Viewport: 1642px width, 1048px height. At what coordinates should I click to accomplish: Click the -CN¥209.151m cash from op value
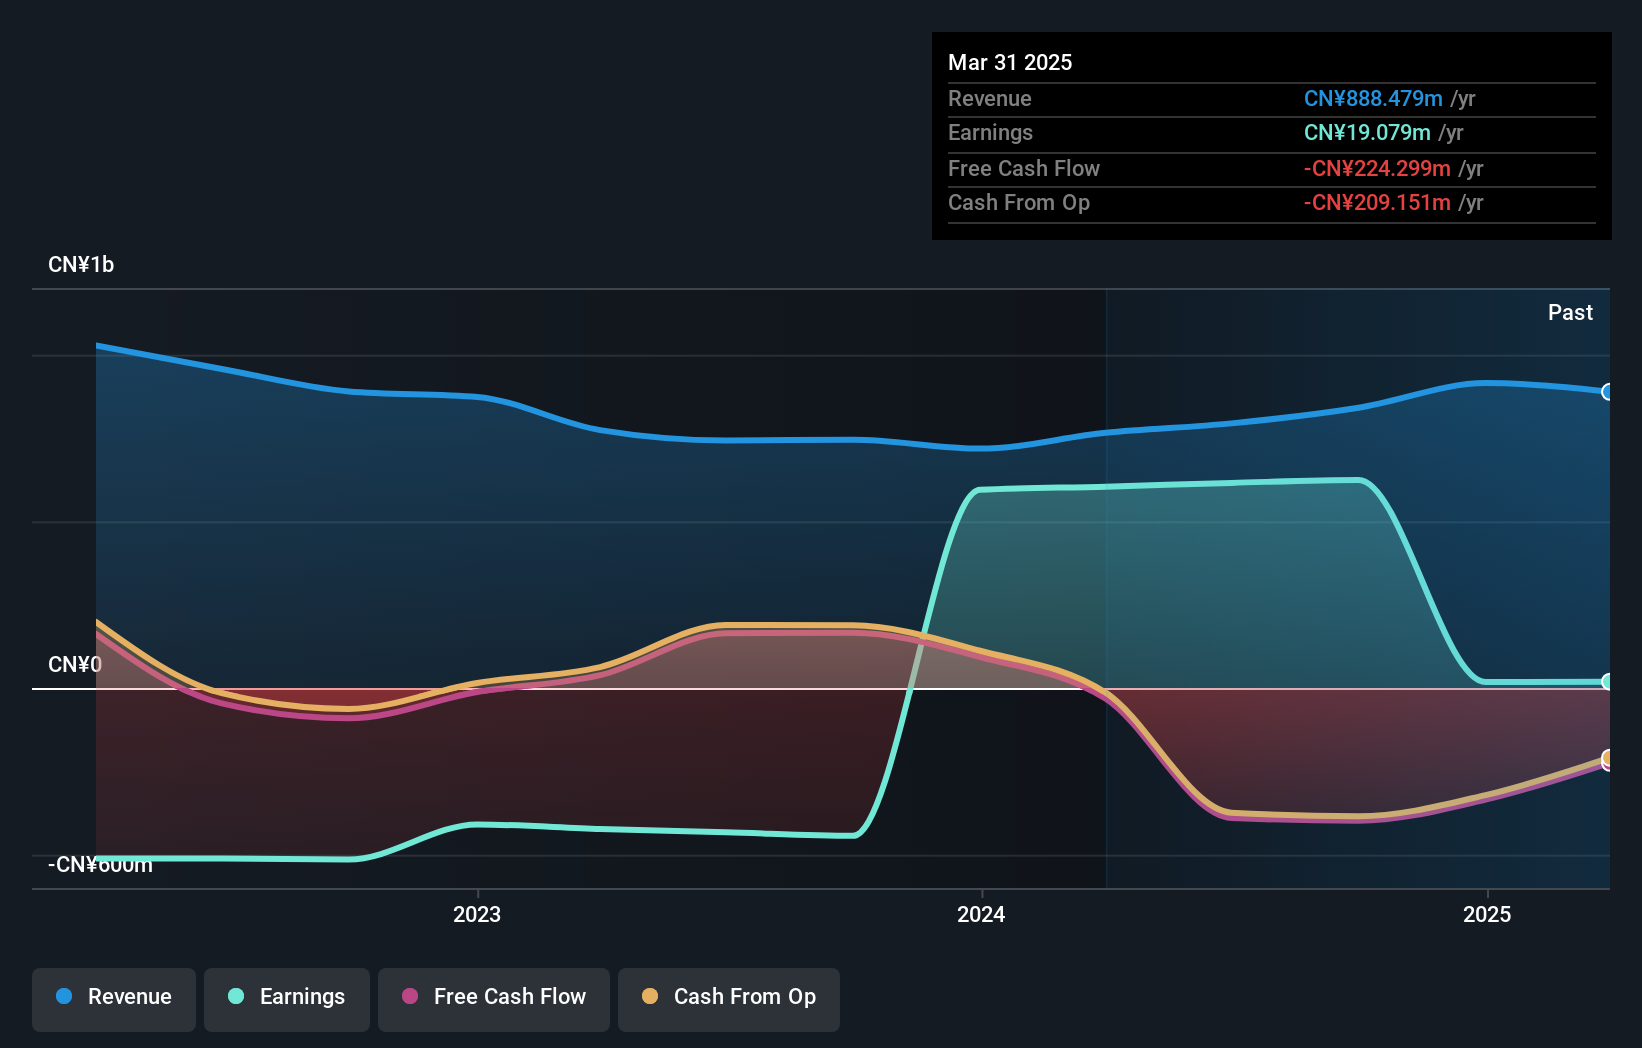pos(1377,202)
